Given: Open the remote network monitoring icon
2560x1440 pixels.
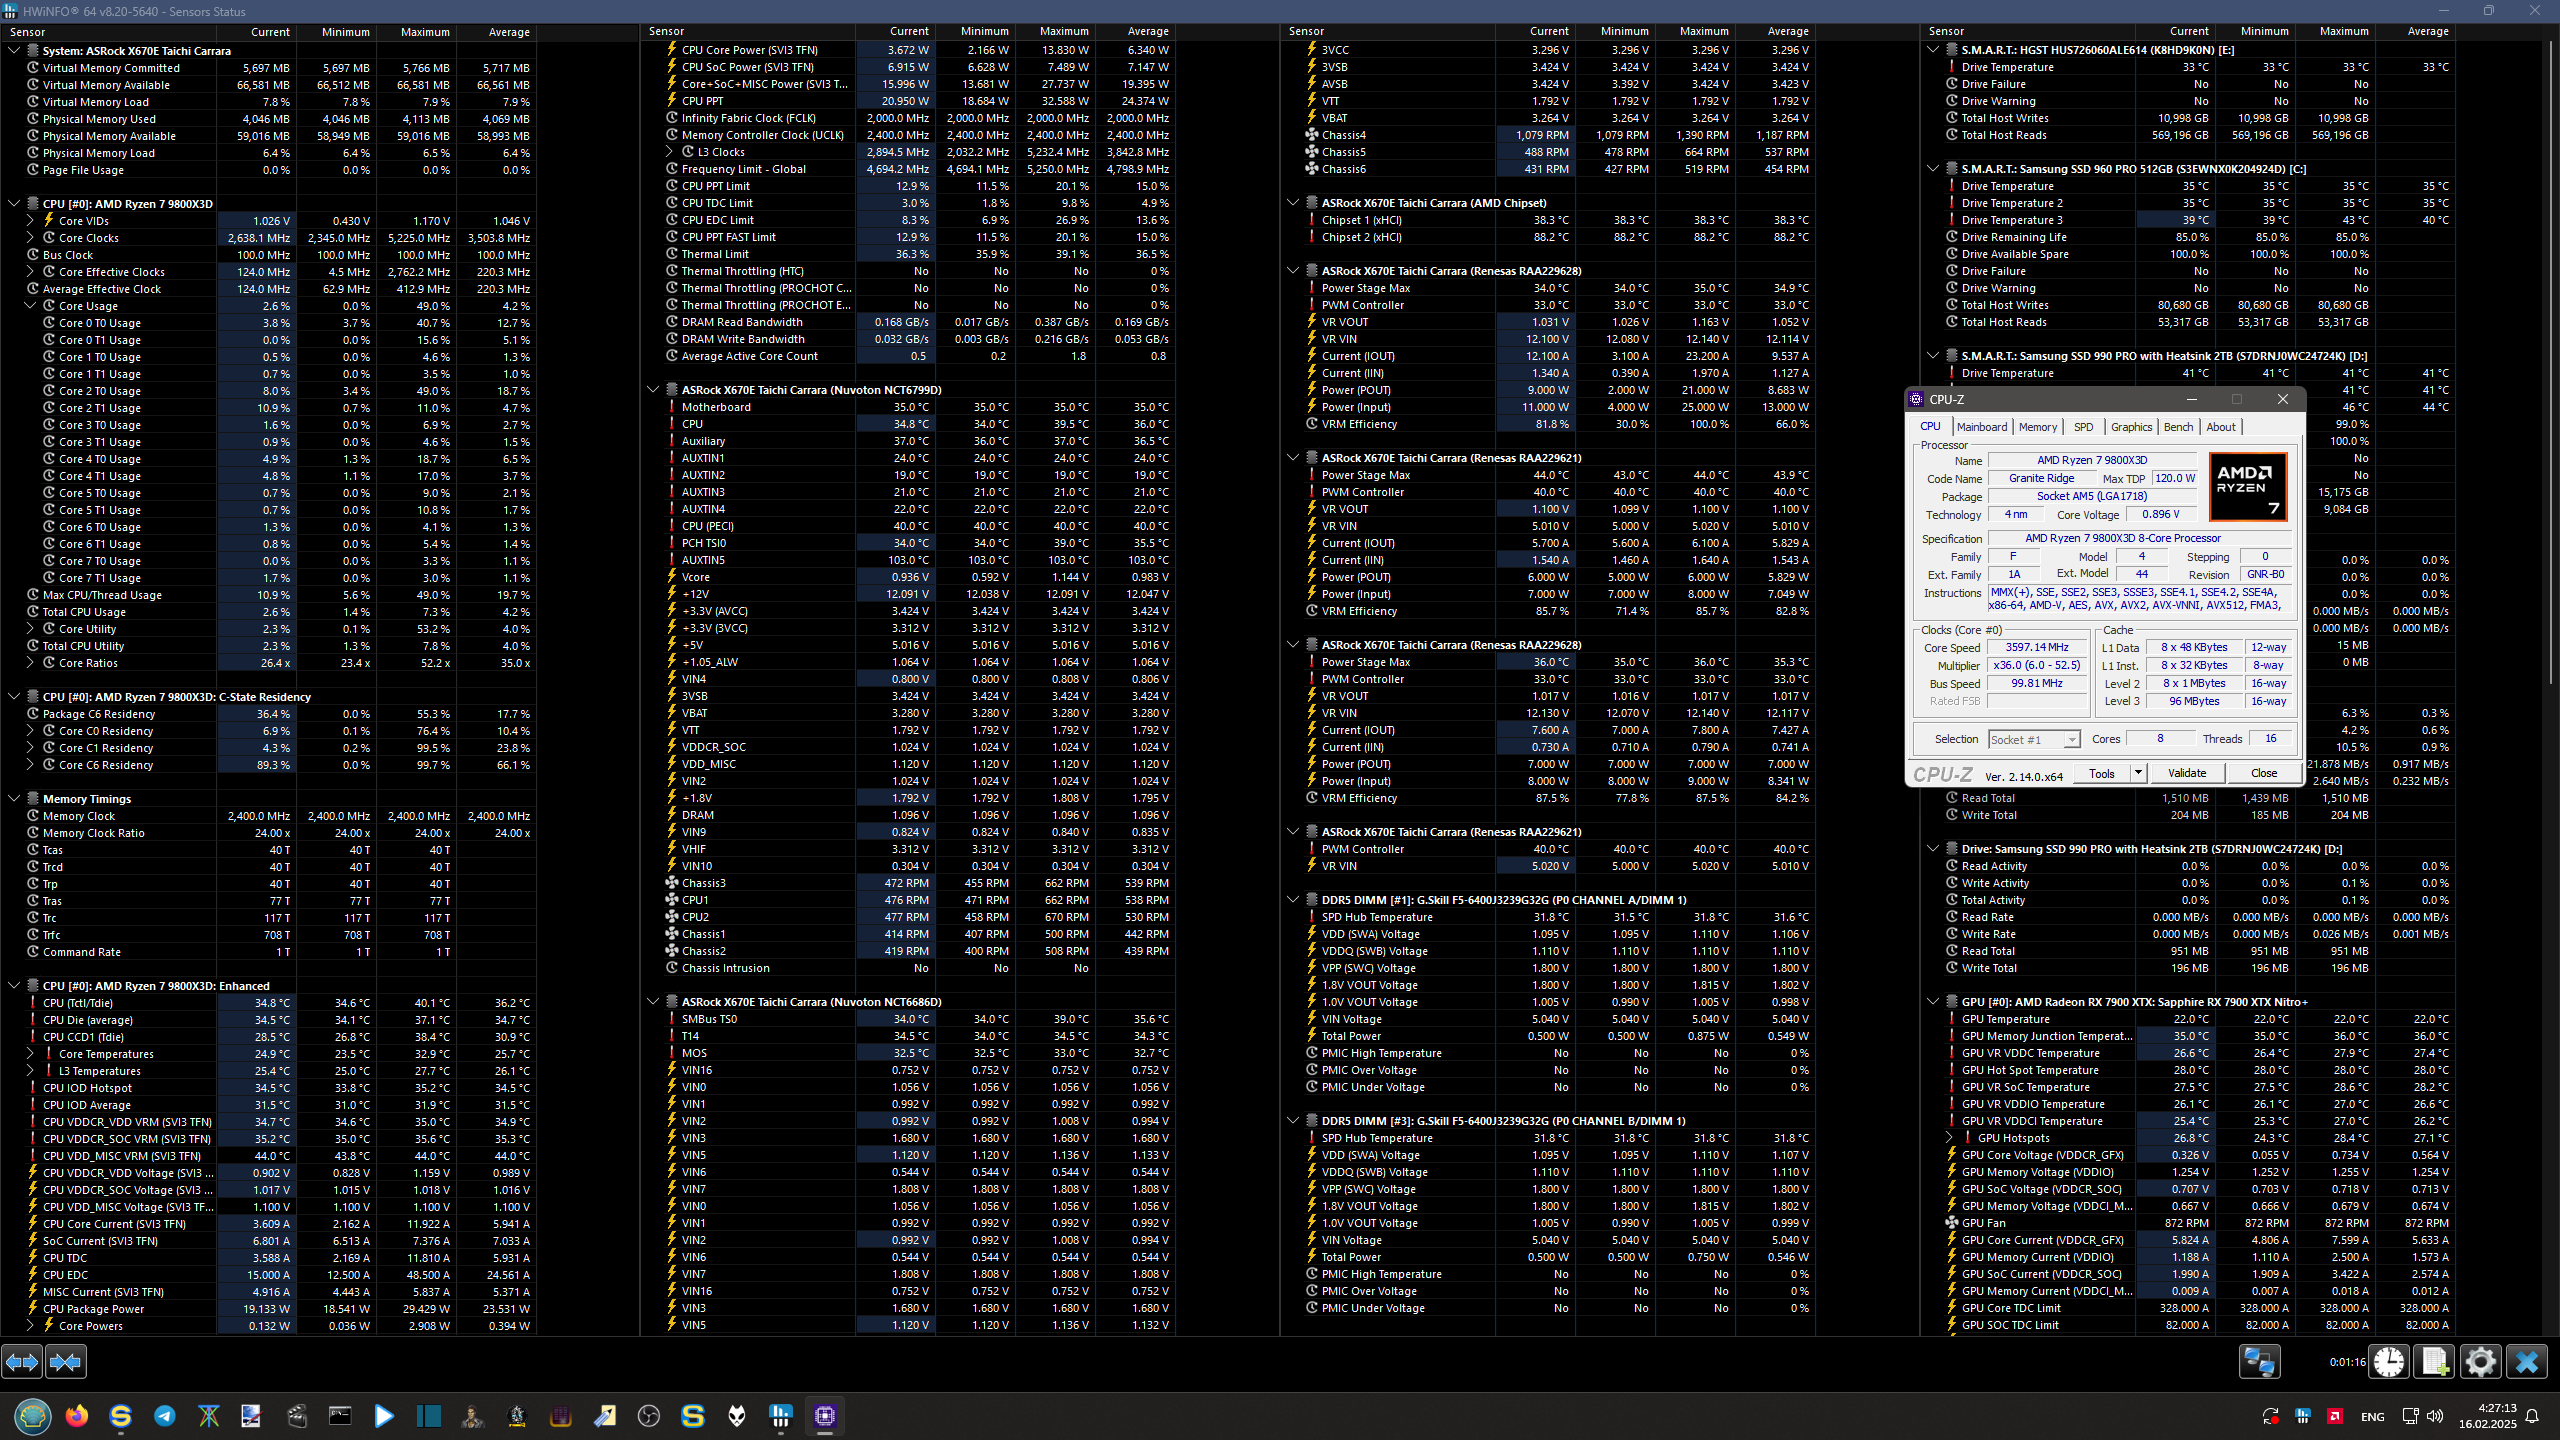Looking at the screenshot, I should [x=2259, y=1361].
